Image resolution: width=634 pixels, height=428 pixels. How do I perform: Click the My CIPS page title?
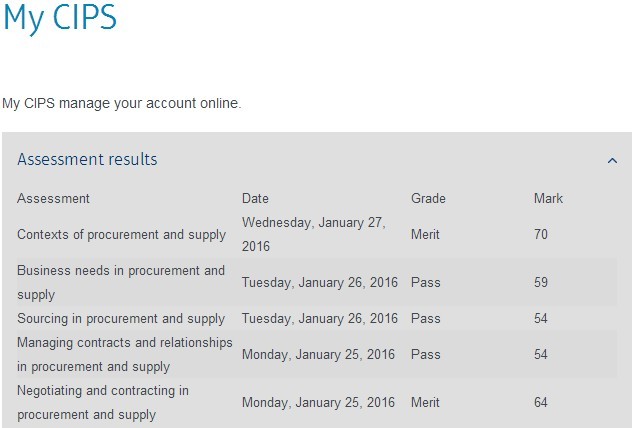point(60,17)
